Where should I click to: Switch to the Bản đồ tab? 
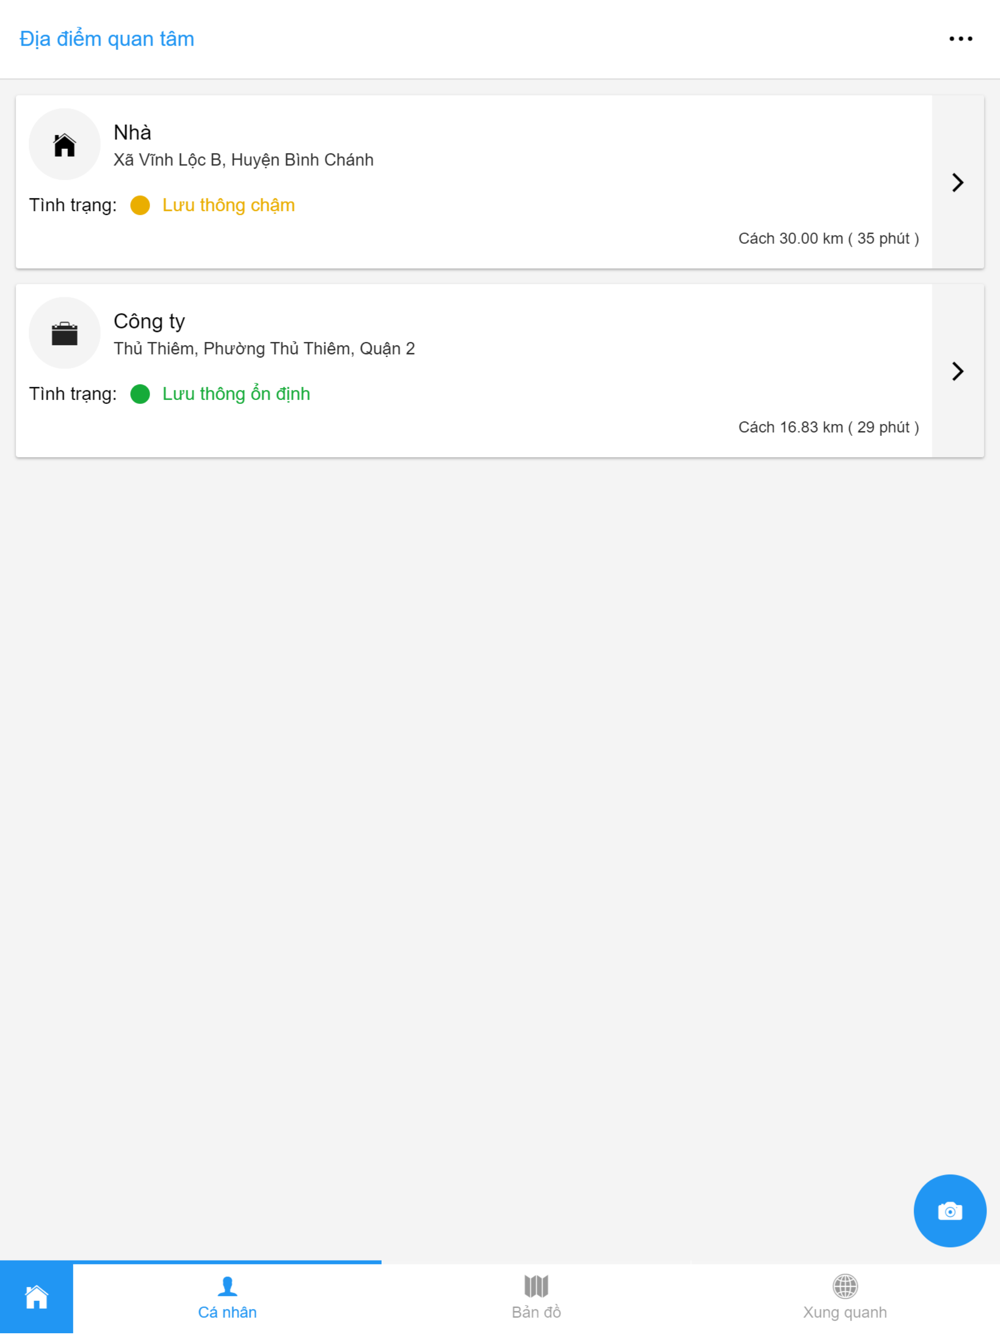click(536, 1298)
